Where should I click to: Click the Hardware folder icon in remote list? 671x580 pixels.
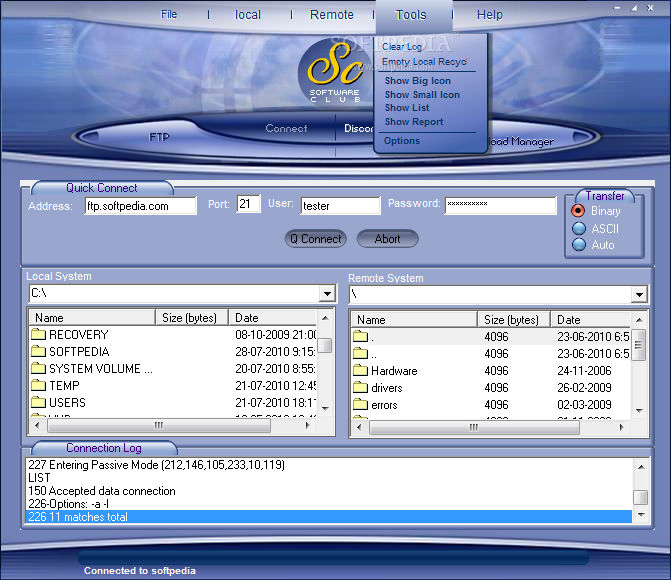(x=360, y=371)
